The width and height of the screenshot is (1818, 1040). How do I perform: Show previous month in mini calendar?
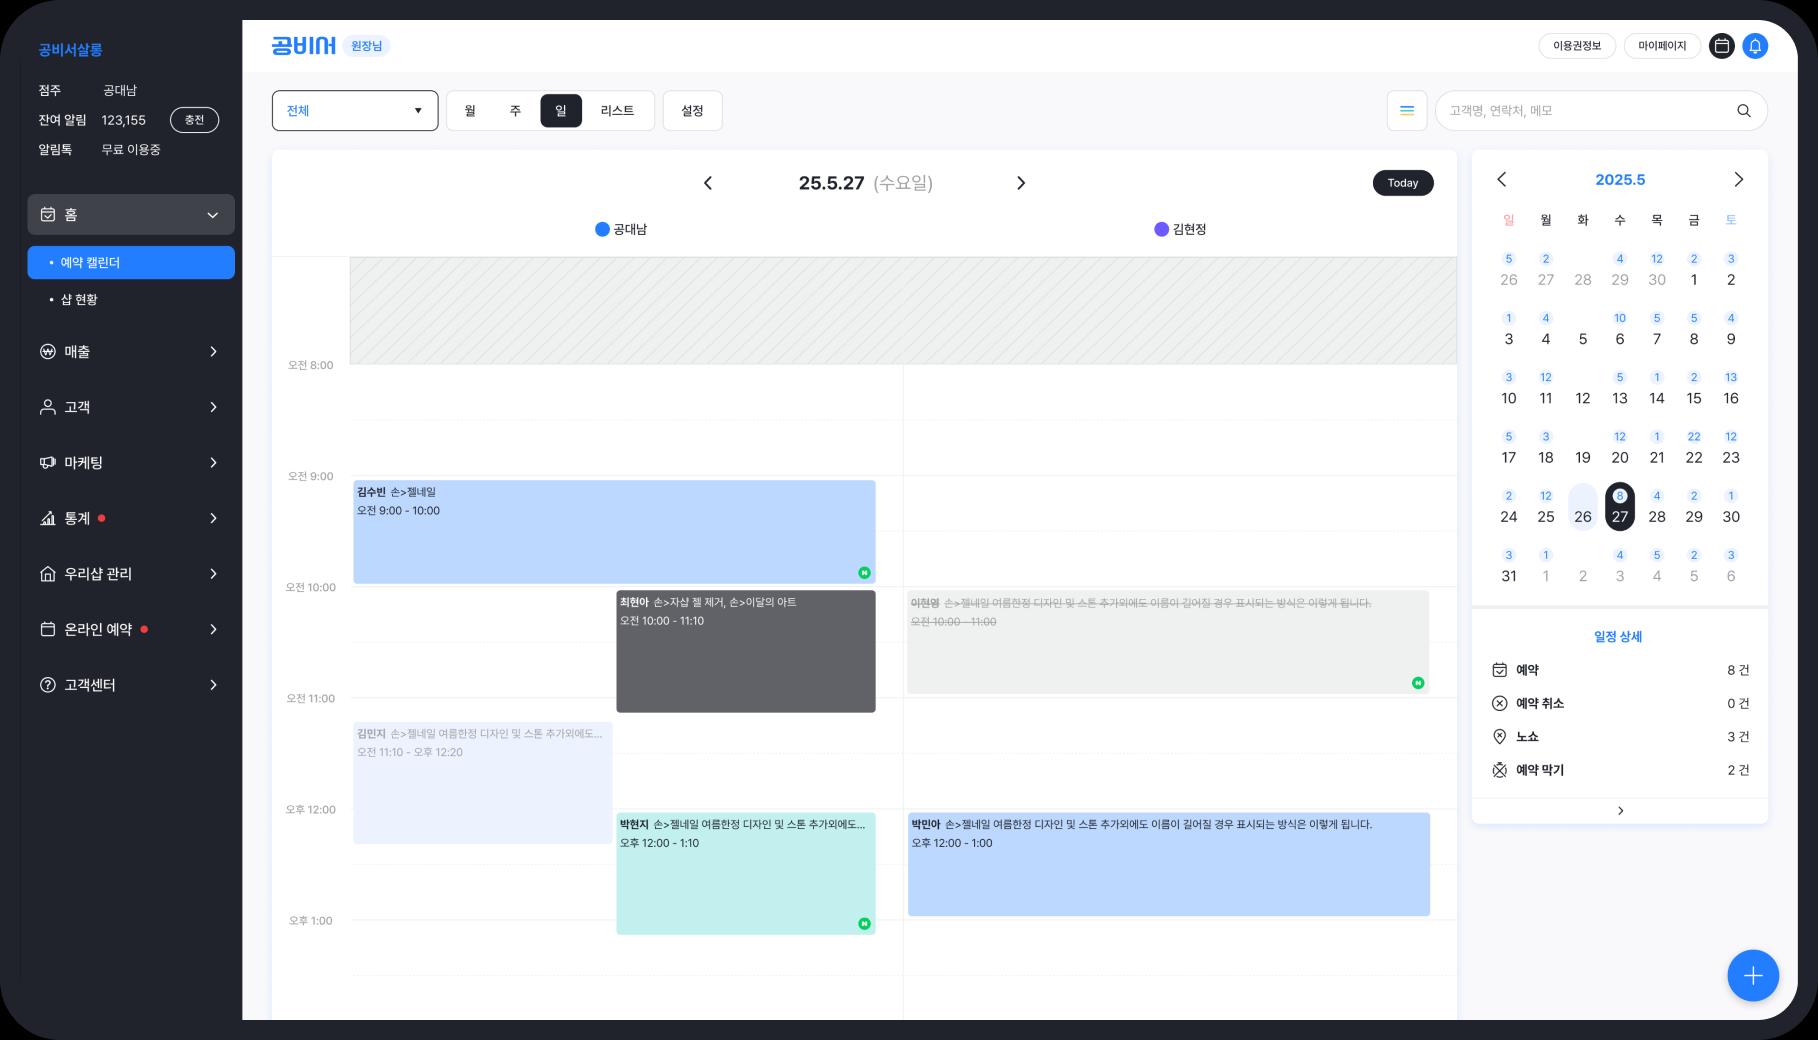tap(1501, 180)
